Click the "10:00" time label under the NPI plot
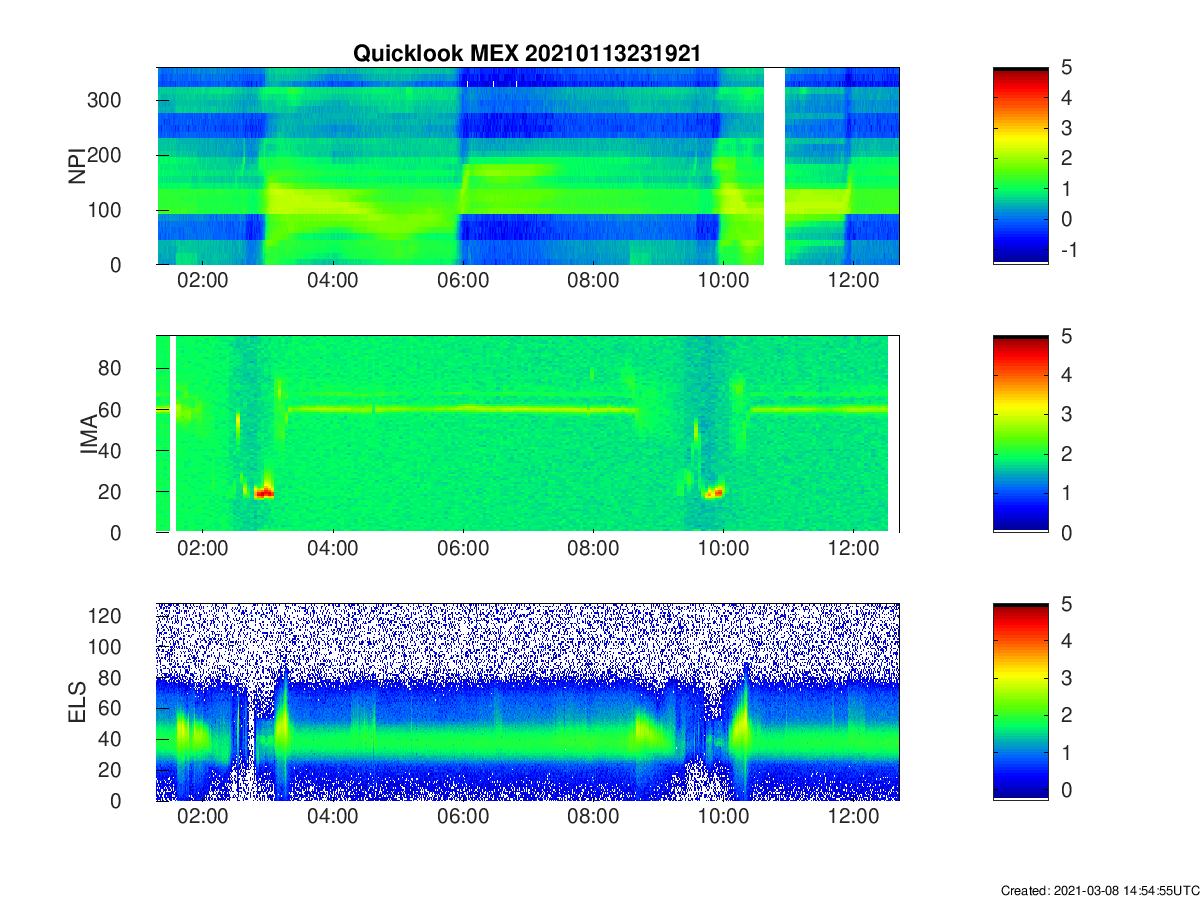The width and height of the screenshot is (1200, 900). click(723, 282)
